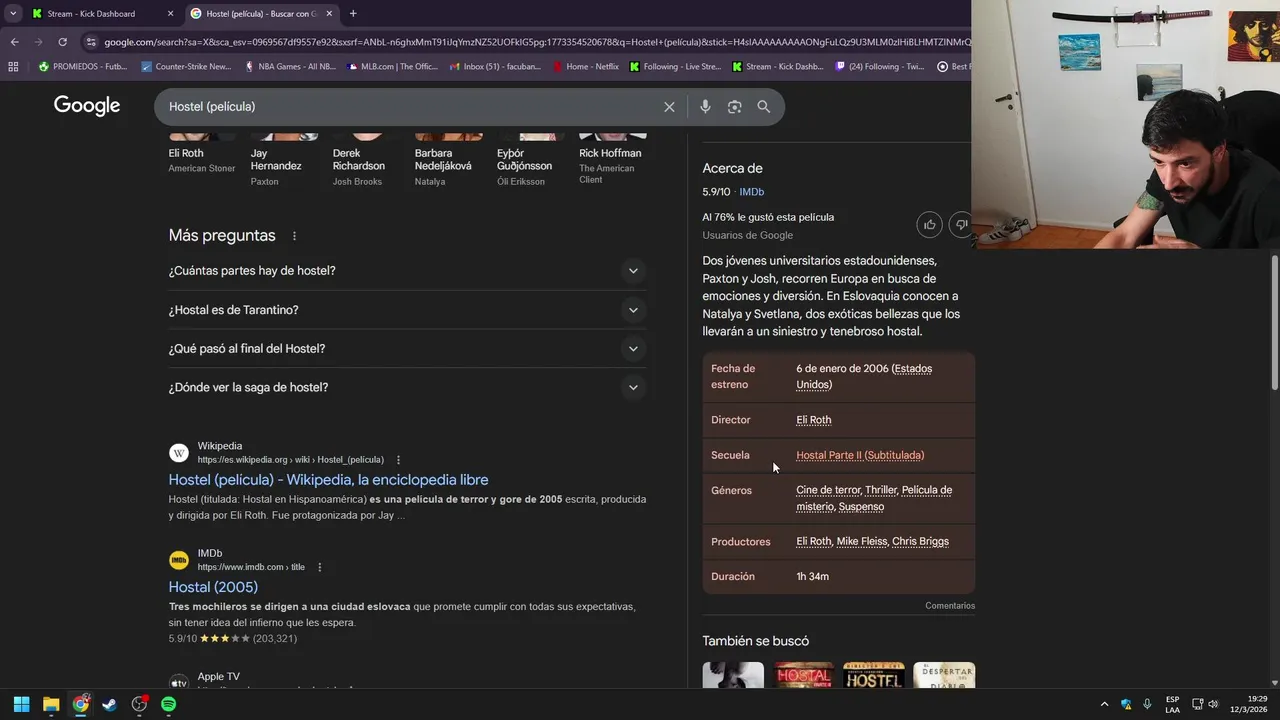Click thumbs down for this movie
The width and height of the screenshot is (1280, 720).
click(x=960, y=225)
